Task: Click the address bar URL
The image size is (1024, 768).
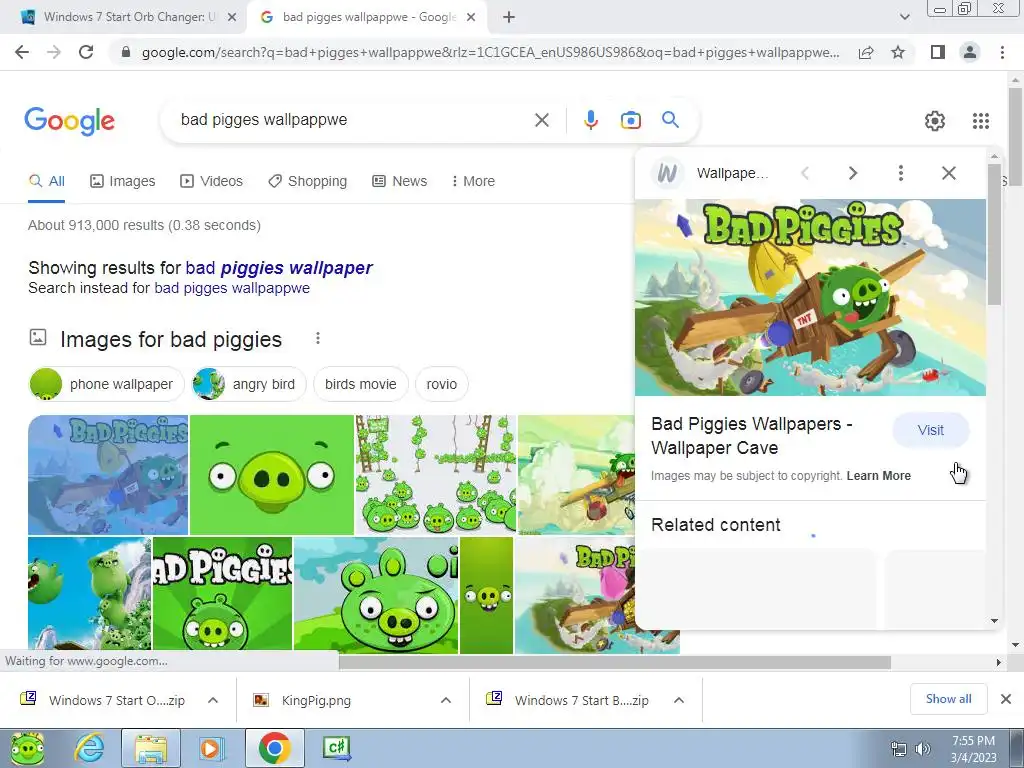Action: tap(490, 52)
